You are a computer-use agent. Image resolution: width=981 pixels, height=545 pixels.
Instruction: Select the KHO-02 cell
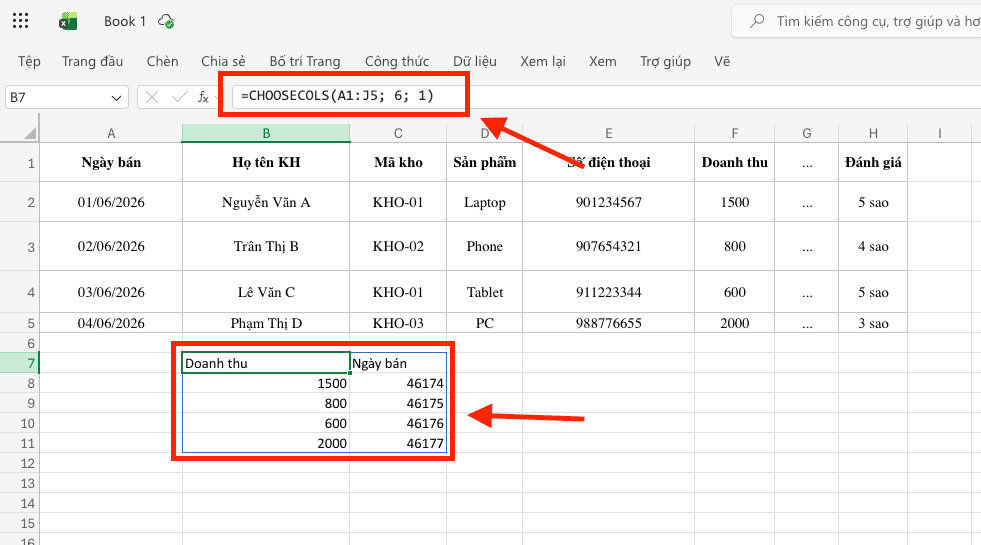point(398,247)
